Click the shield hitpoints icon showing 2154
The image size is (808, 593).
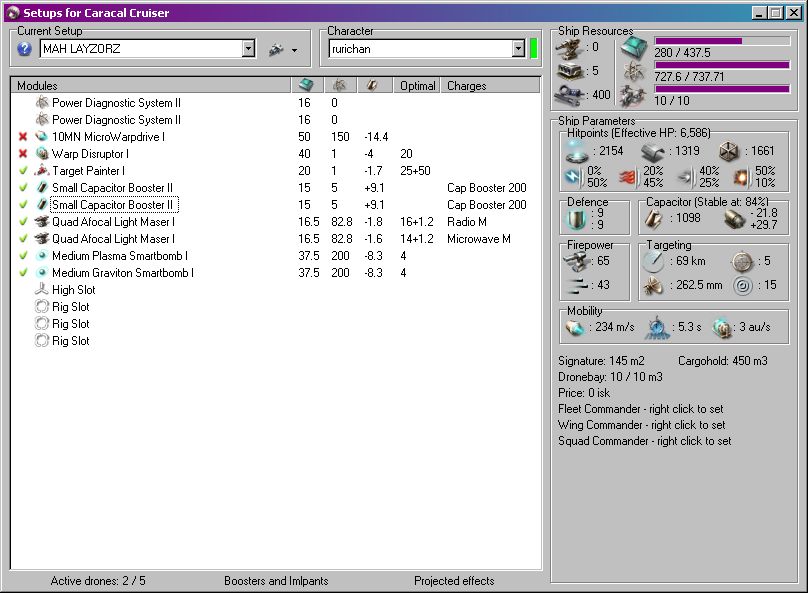pyautogui.click(x=577, y=151)
